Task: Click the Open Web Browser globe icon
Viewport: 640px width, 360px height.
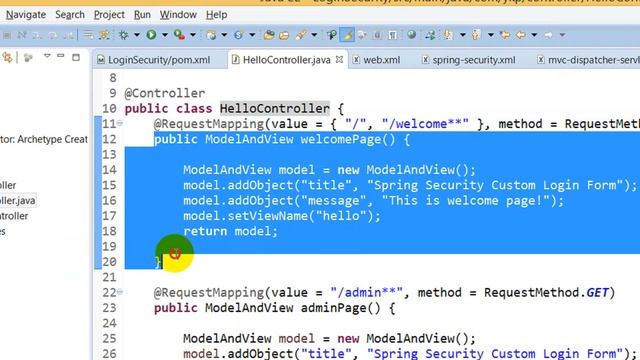Action: click(411, 35)
